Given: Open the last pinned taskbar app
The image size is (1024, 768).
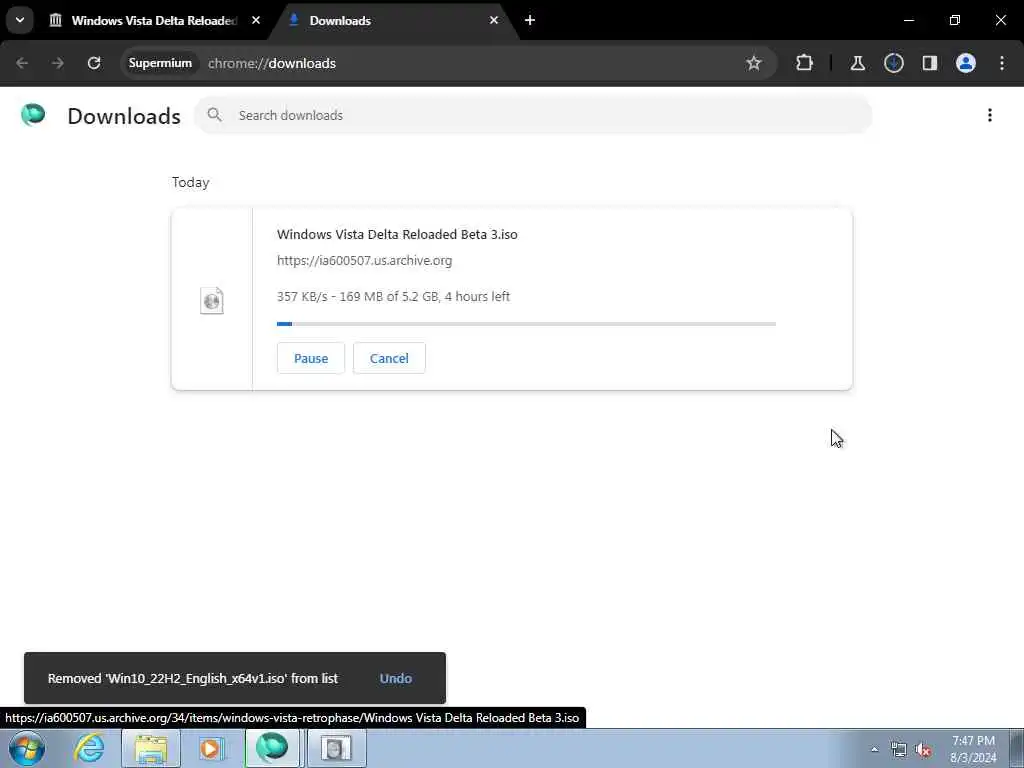Looking at the screenshot, I should pyautogui.click(x=336, y=748).
